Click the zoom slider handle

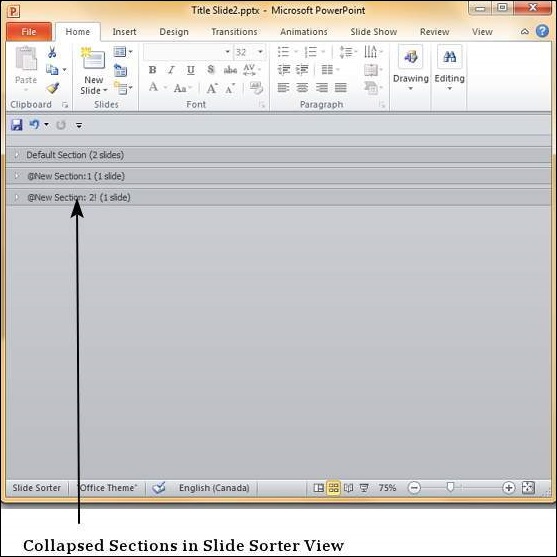coord(450,487)
